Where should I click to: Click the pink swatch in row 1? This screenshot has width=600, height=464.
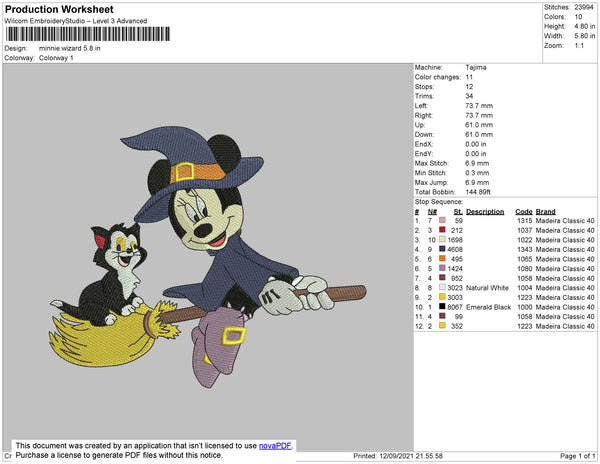442,220
